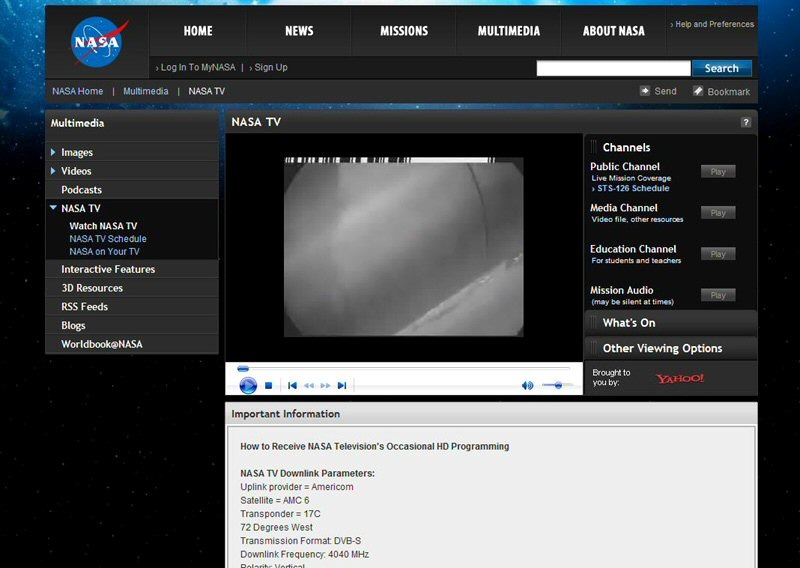Click the video display area
This screenshot has height=568, width=800.
(x=404, y=247)
